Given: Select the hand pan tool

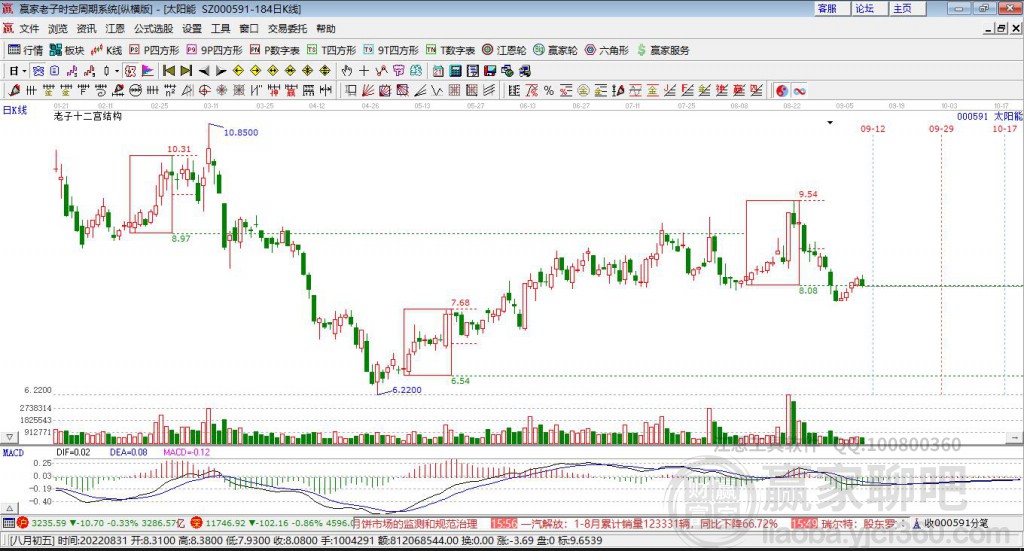Looking at the screenshot, I should point(346,71).
